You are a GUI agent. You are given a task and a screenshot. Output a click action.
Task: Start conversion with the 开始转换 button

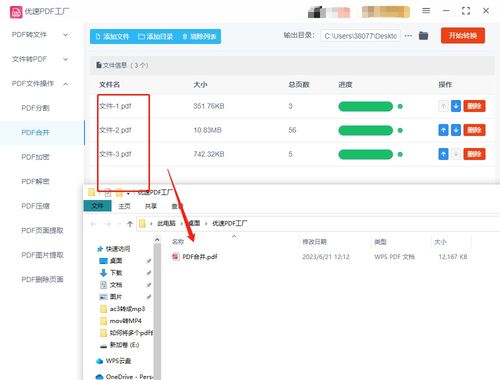click(x=463, y=36)
